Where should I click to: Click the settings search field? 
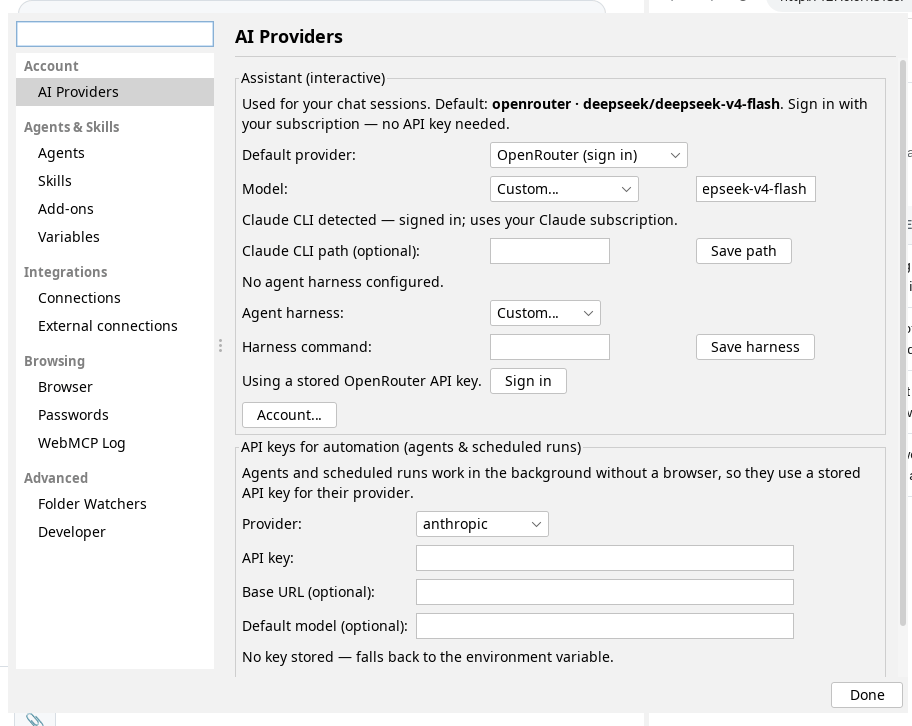click(115, 34)
